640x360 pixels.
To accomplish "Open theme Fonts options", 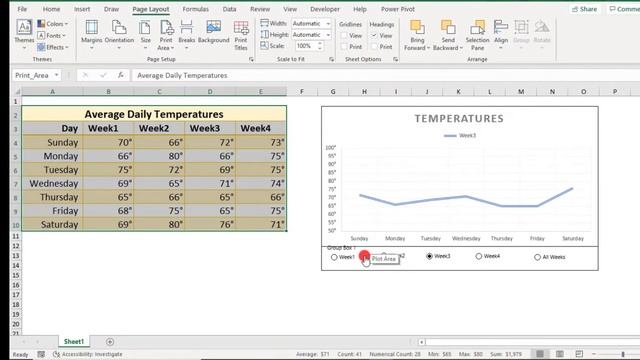I will (x=52, y=36).
